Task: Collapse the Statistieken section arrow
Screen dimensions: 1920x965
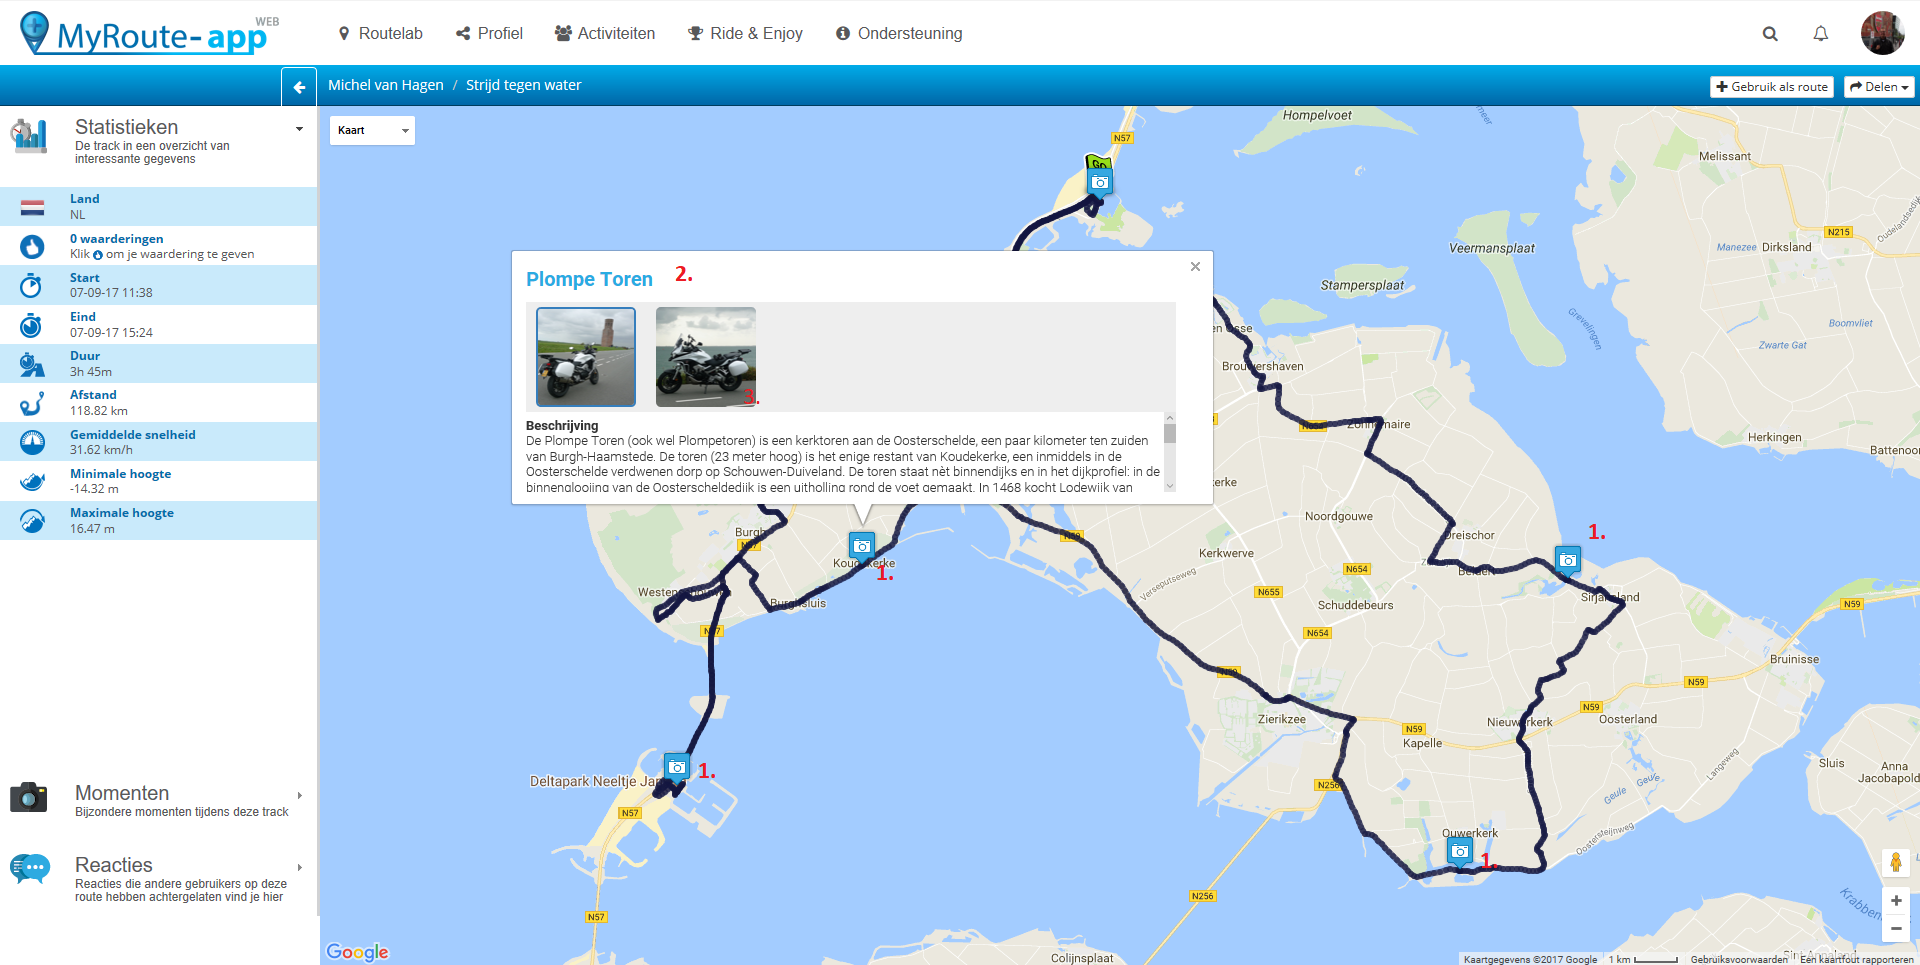Action: click(299, 129)
